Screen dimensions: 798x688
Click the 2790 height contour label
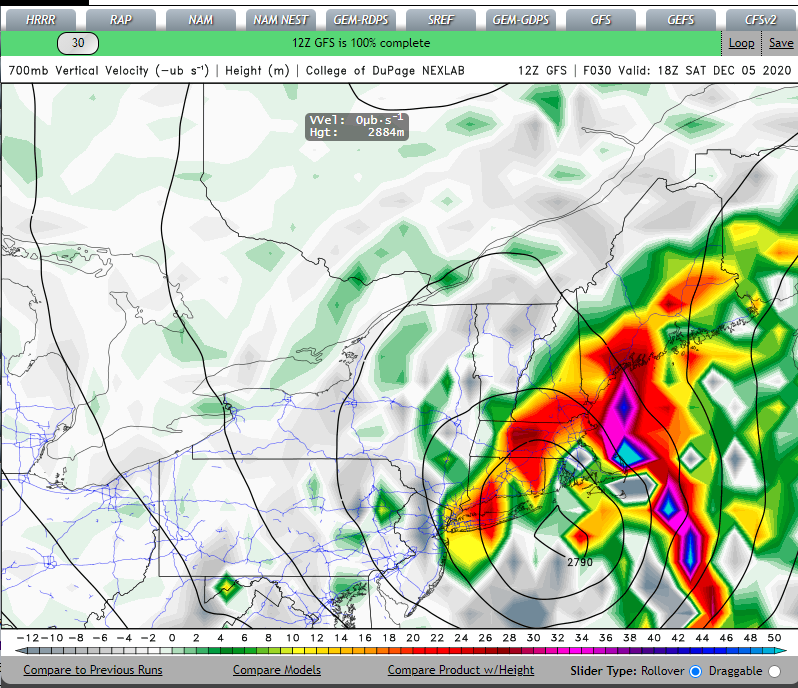point(580,562)
